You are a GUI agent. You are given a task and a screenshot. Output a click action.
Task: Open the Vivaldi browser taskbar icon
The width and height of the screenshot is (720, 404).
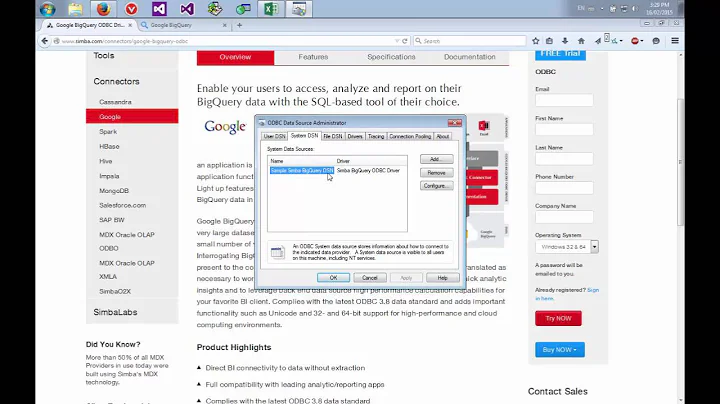click(x=131, y=9)
